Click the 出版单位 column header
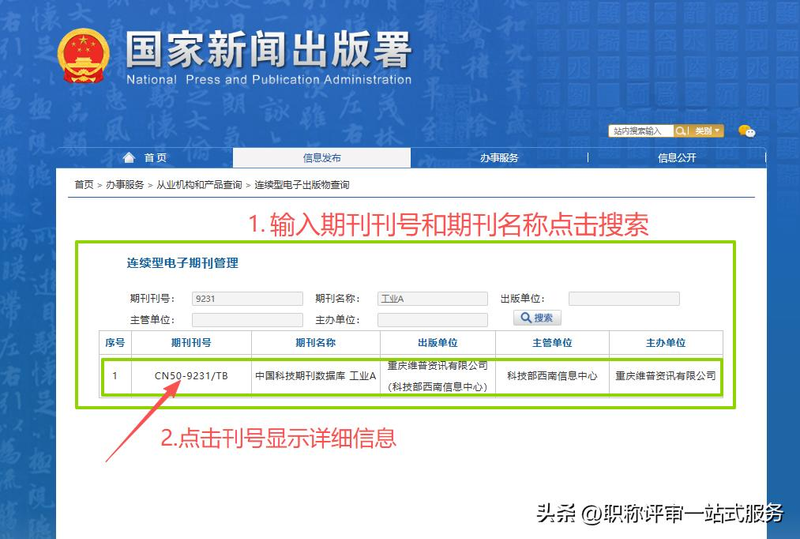800x539 pixels. pyautogui.click(x=438, y=342)
